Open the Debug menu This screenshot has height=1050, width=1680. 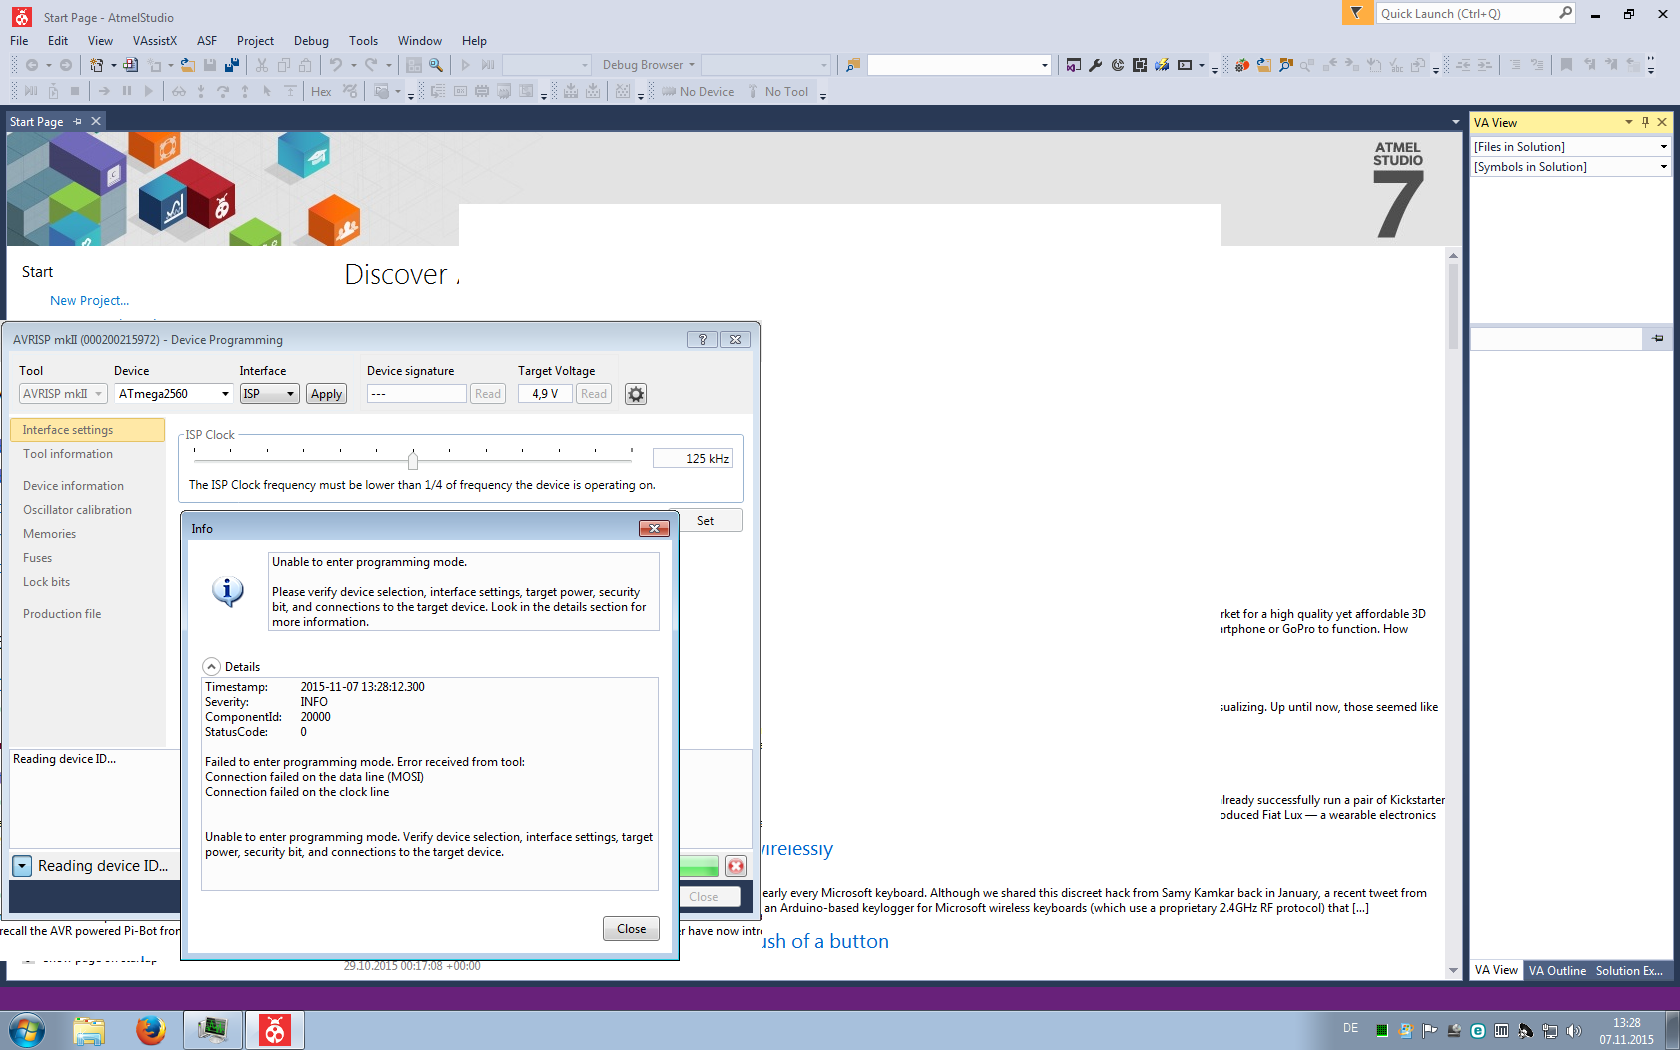point(311,41)
